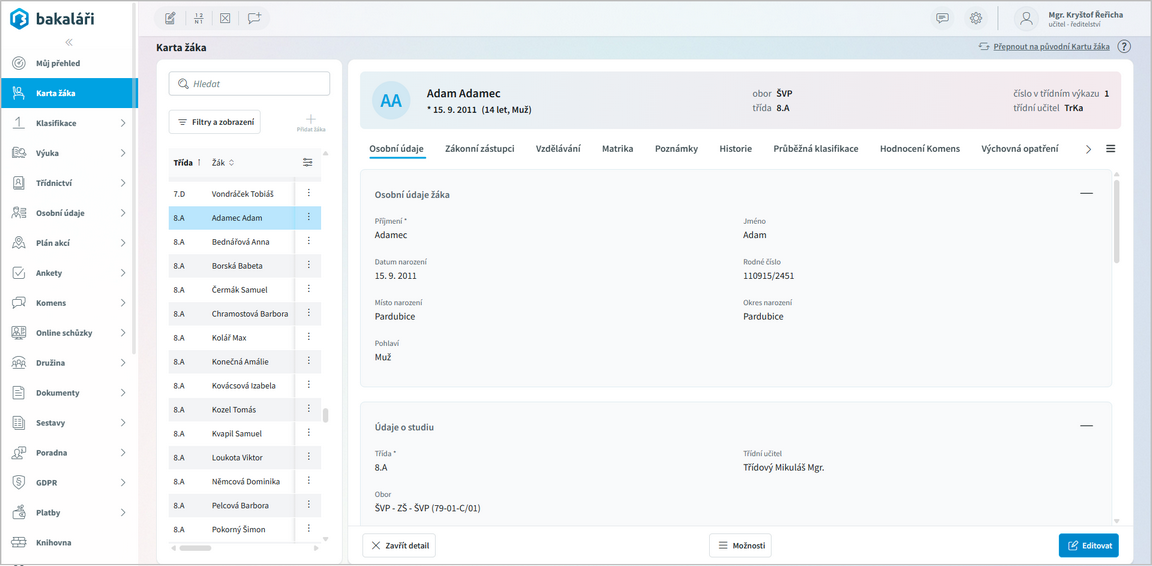
Task: Collapse the left sidebar with double chevron
Action: [x=69, y=42]
